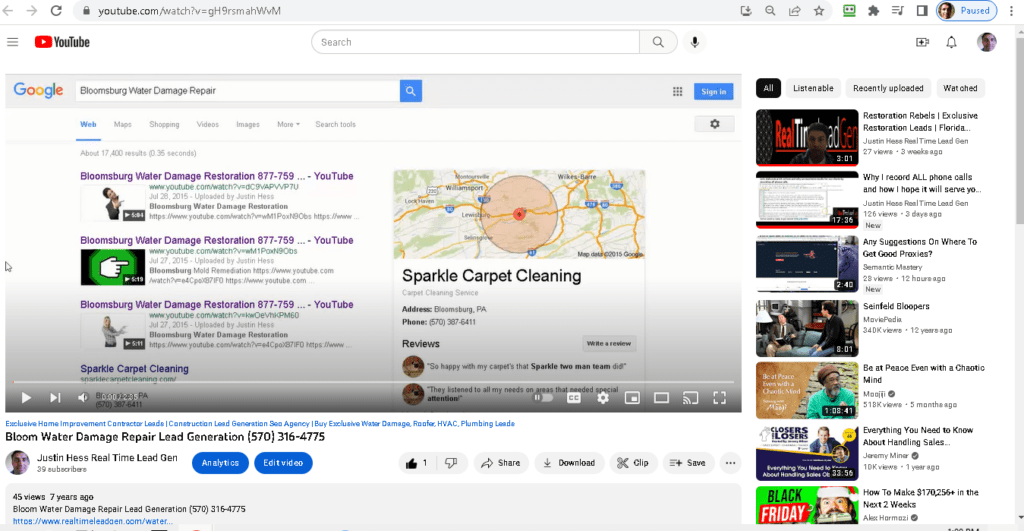Play the video
The width and height of the screenshot is (1024, 531).
[26, 397]
